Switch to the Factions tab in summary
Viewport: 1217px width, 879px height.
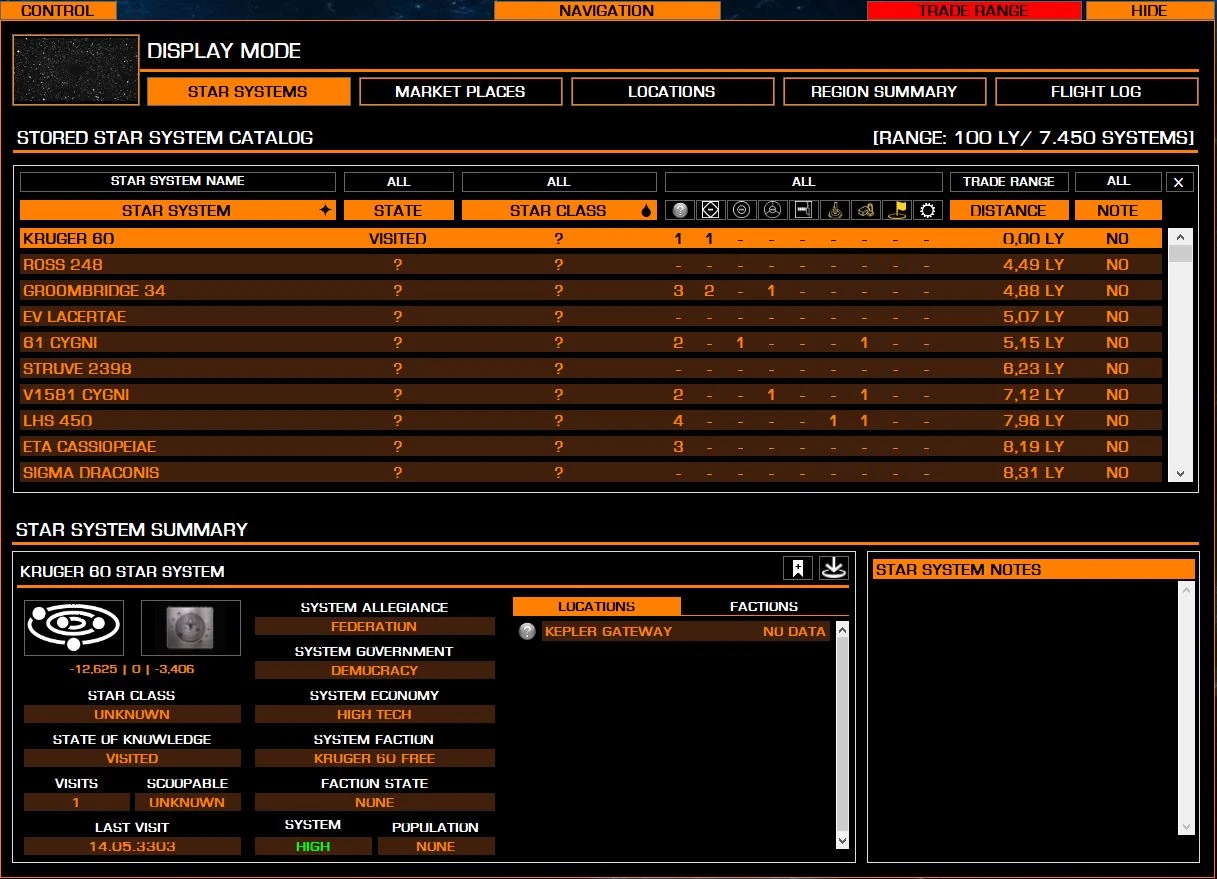[764, 606]
